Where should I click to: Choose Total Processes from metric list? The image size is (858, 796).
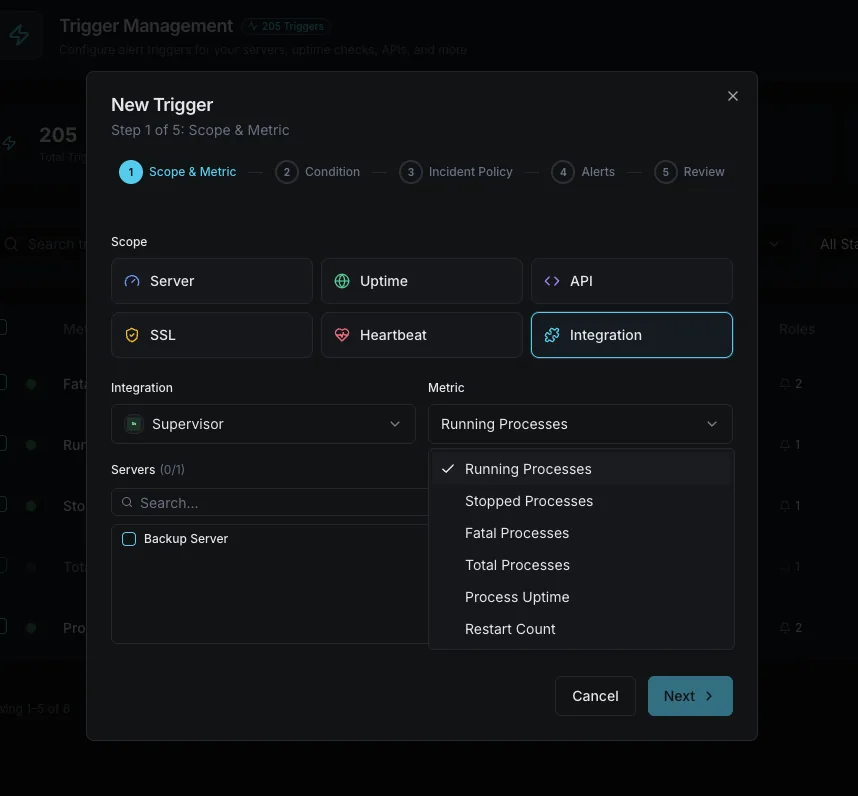coord(581,565)
